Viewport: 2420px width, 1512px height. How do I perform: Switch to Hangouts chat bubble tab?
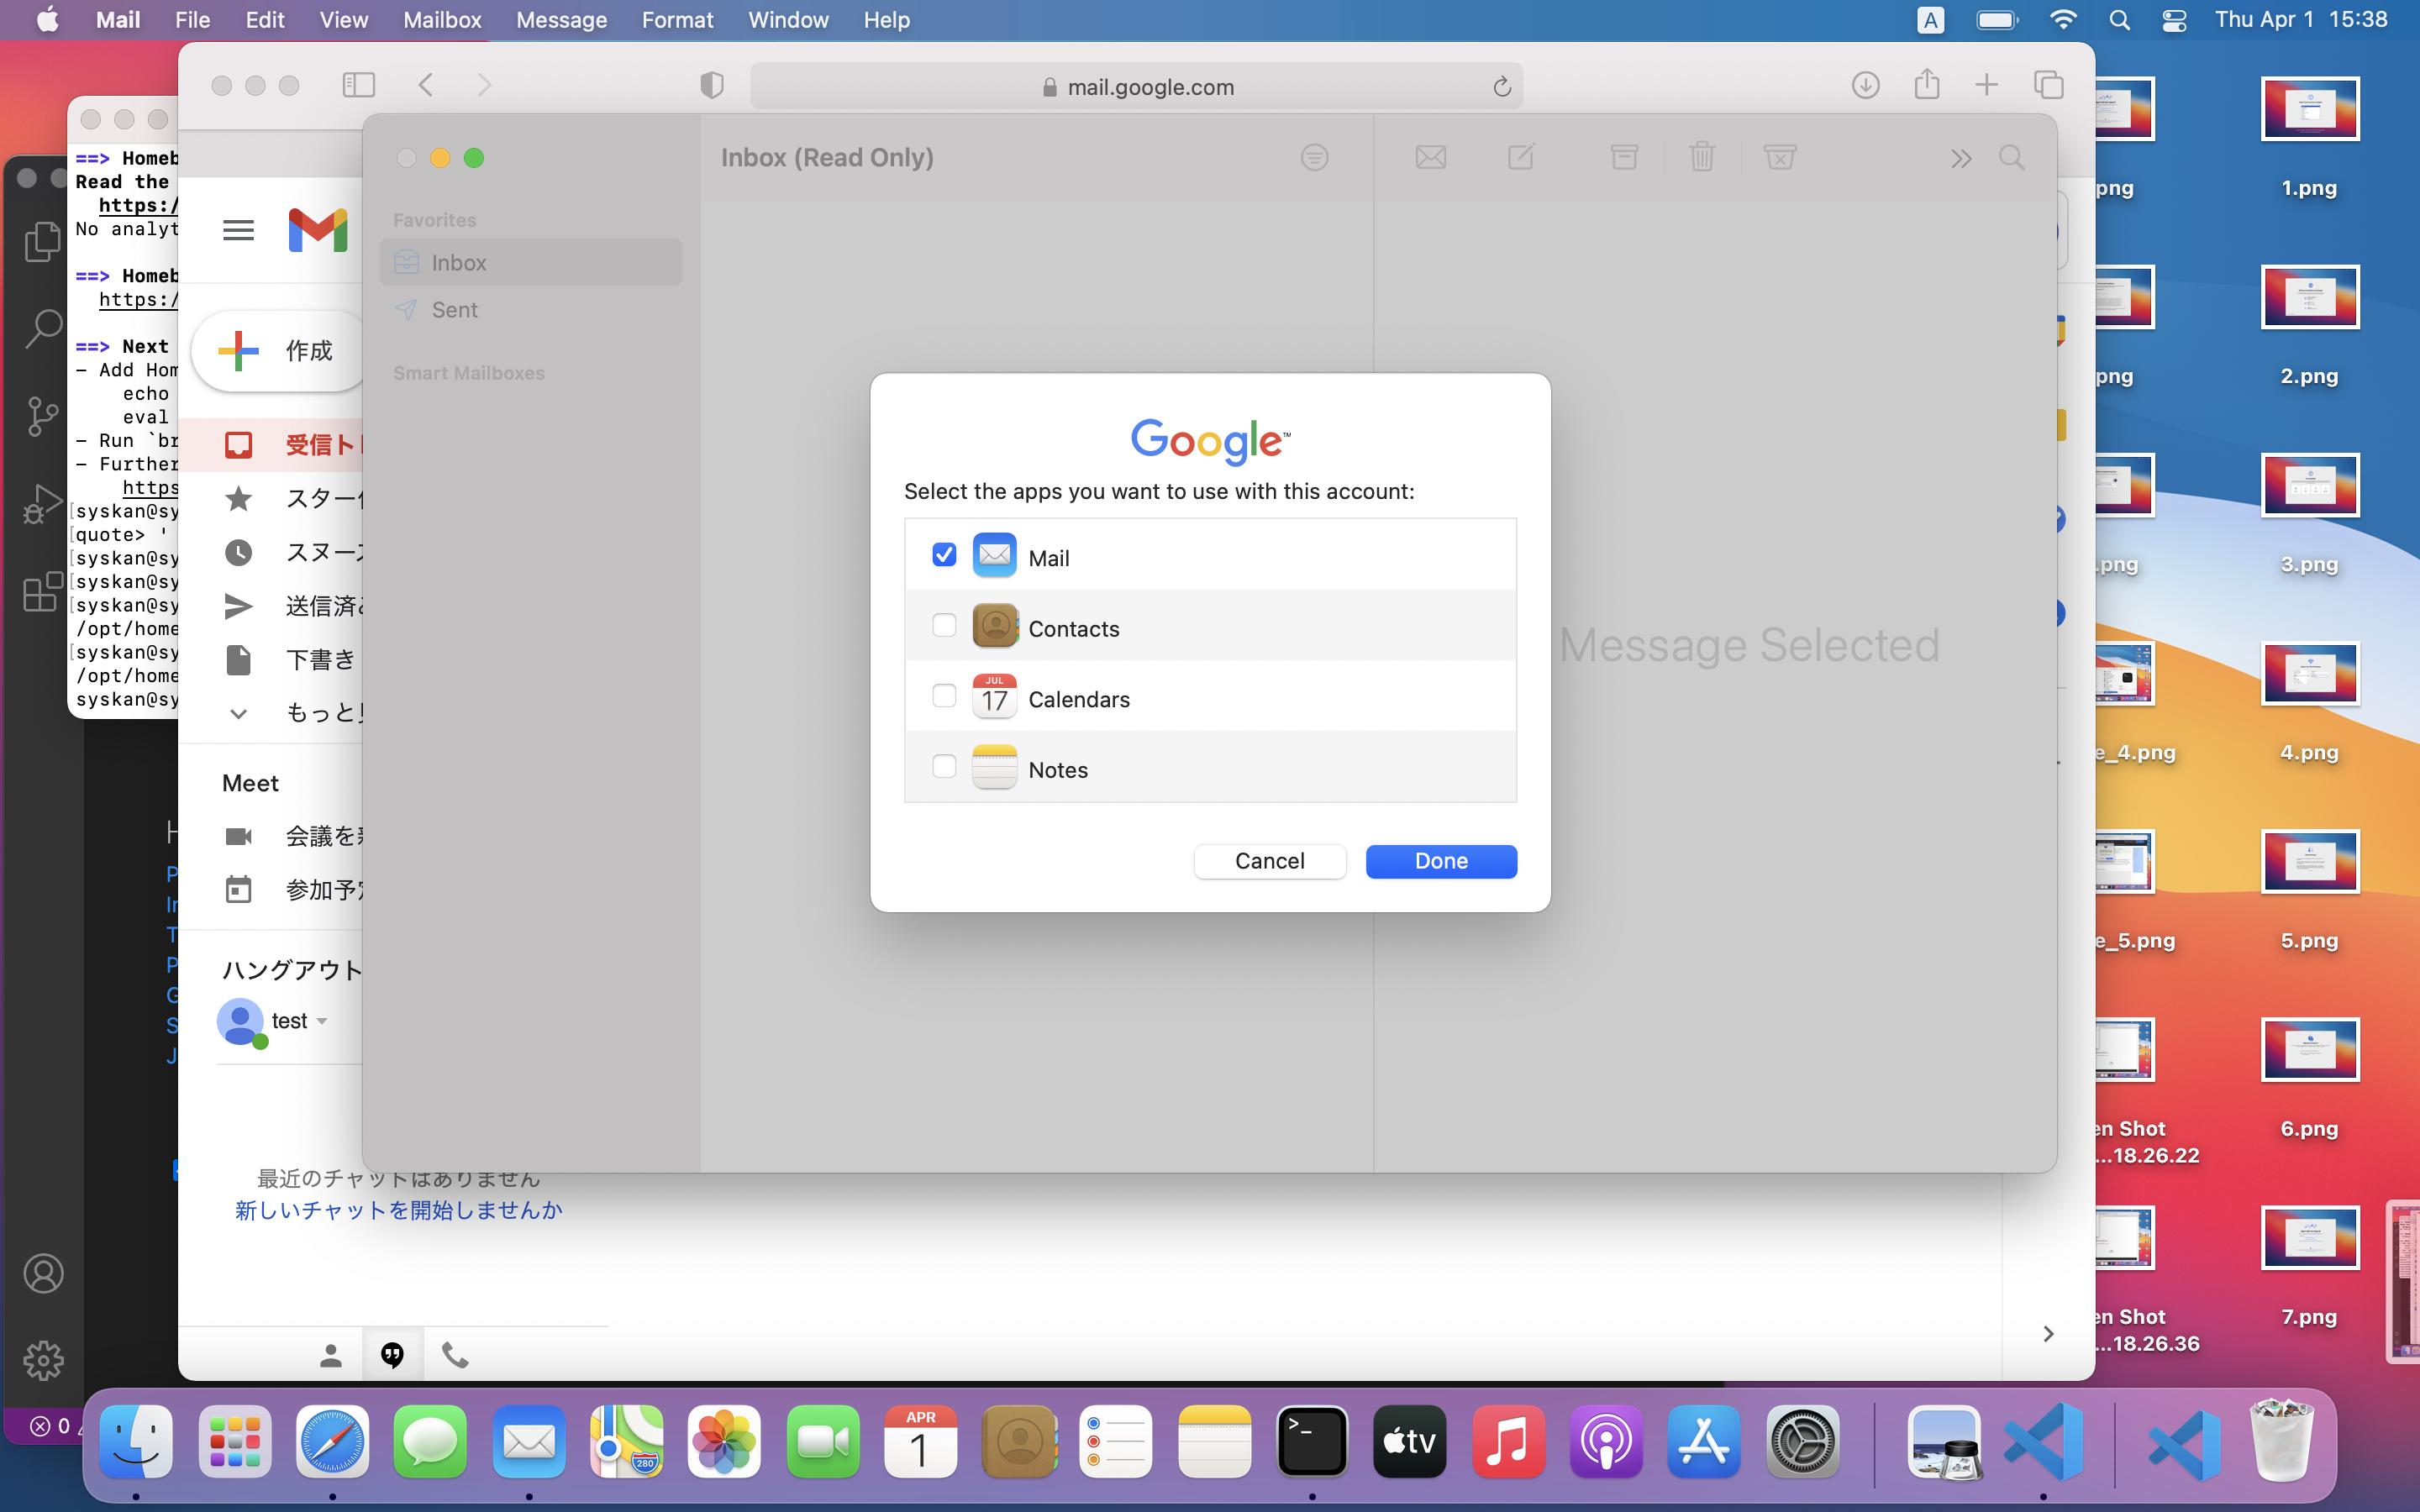392,1356
